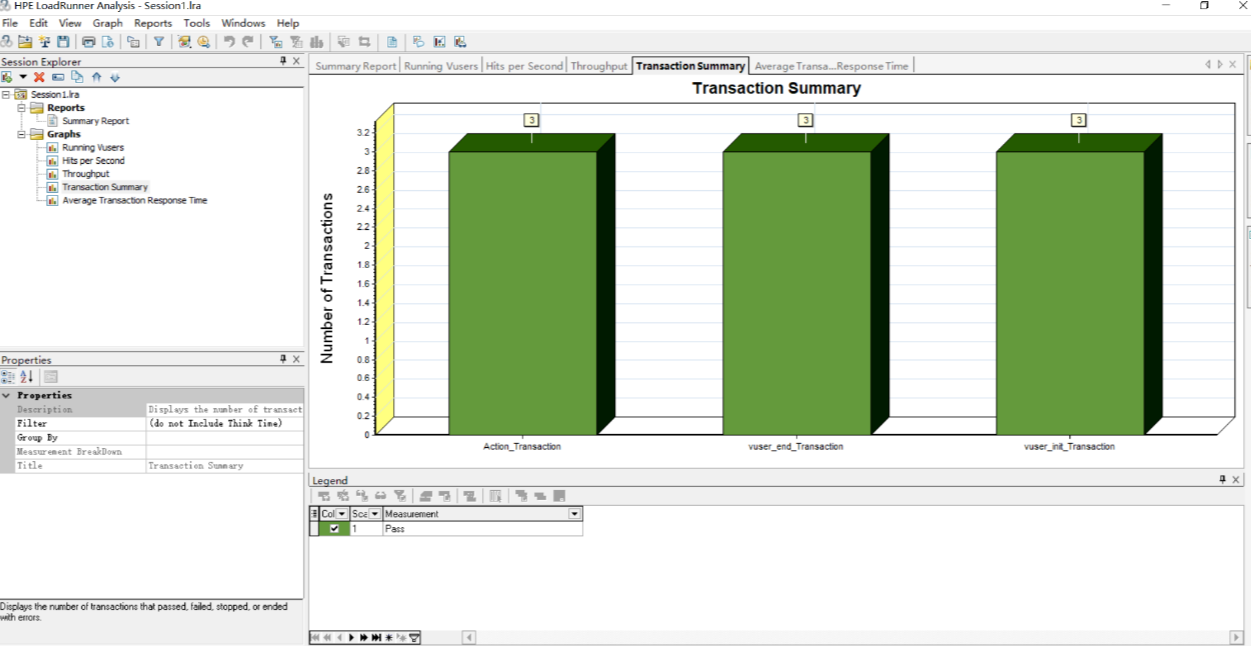
Task: Open the View menu
Action: 70,23
